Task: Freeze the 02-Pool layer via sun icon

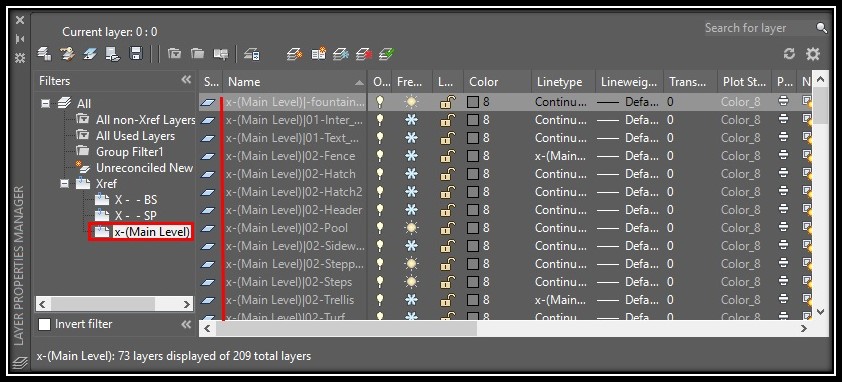Action: click(411, 228)
